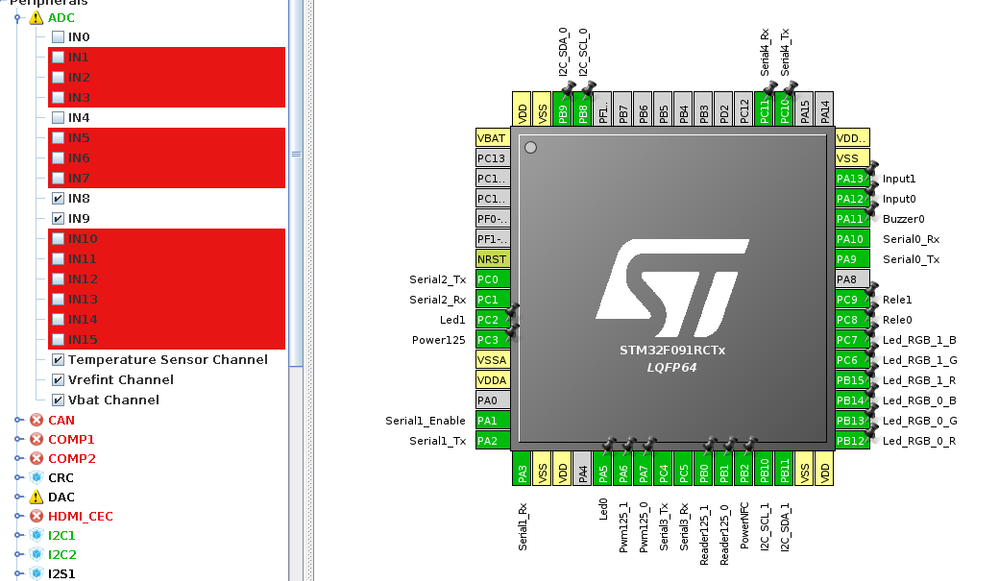Click the conflicted IN15 checkbox
Screen dimensions: 999x581
click(58, 340)
